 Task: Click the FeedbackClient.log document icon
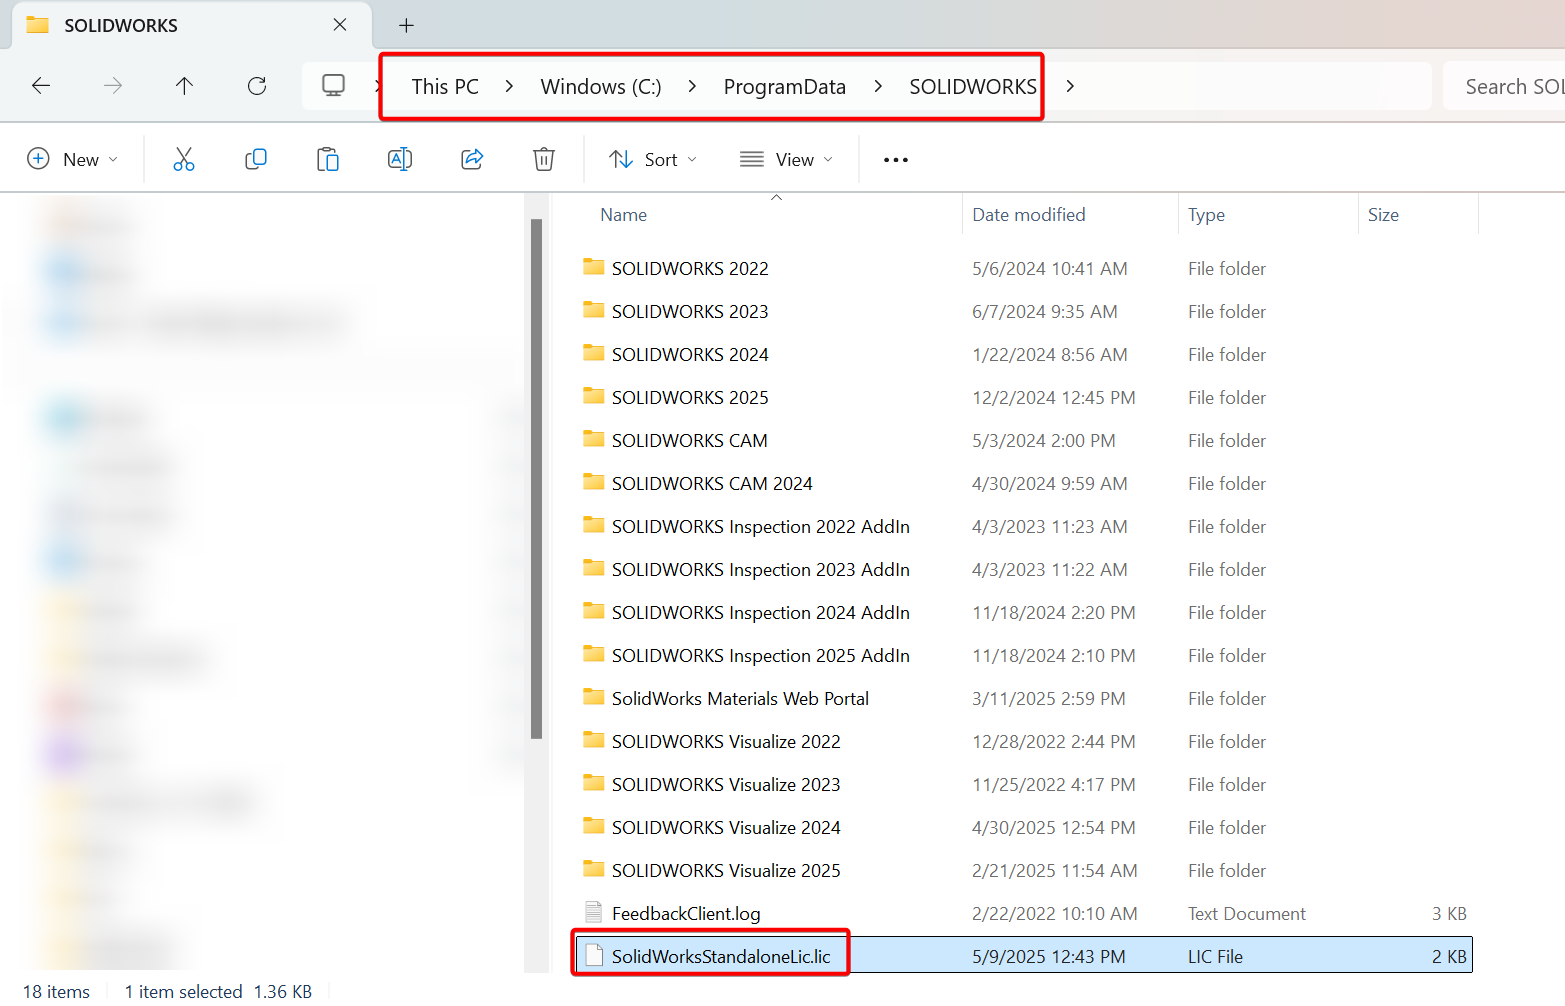pos(594,912)
